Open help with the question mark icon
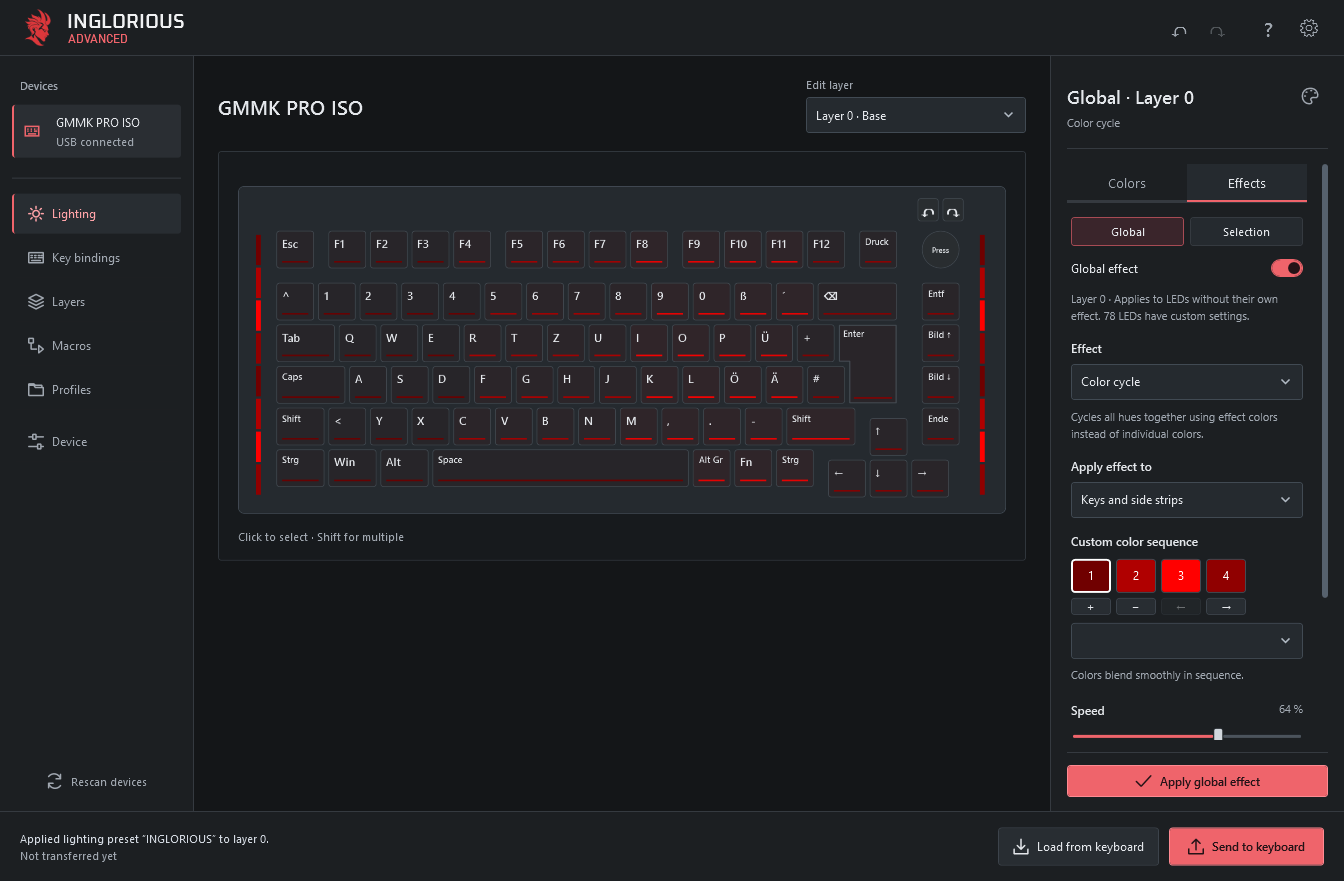Viewport: 1344px width, 881px height. click(x=1268, y=30)
